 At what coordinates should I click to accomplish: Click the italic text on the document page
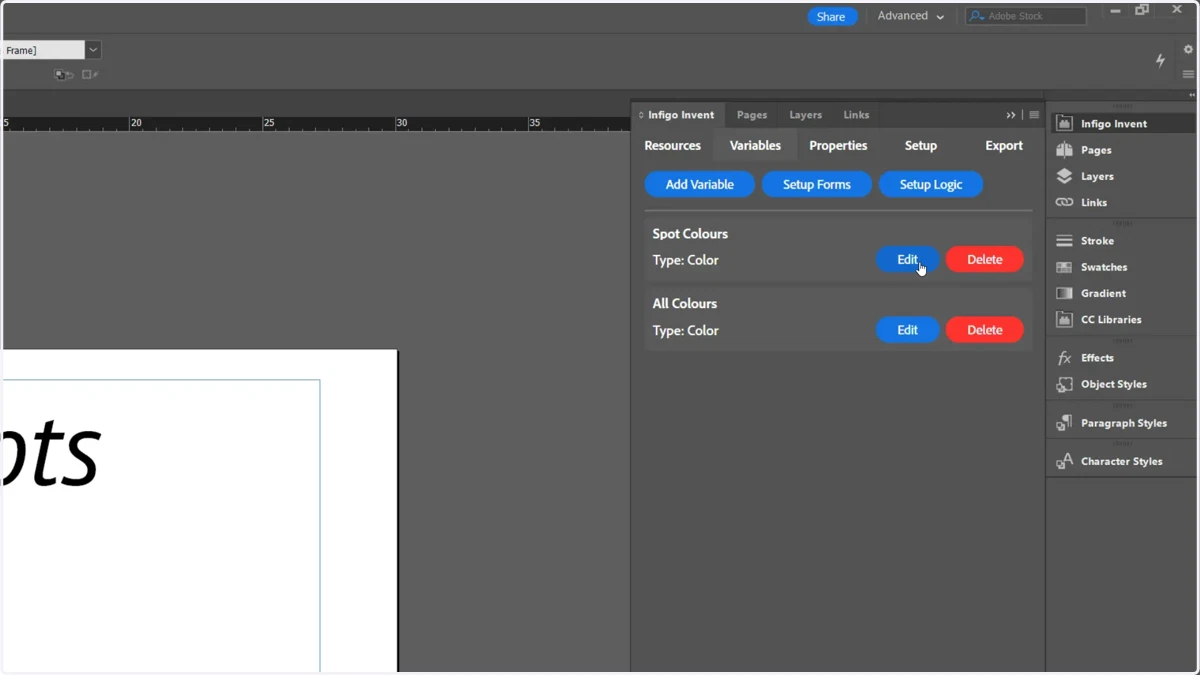[x=52, y=455]
